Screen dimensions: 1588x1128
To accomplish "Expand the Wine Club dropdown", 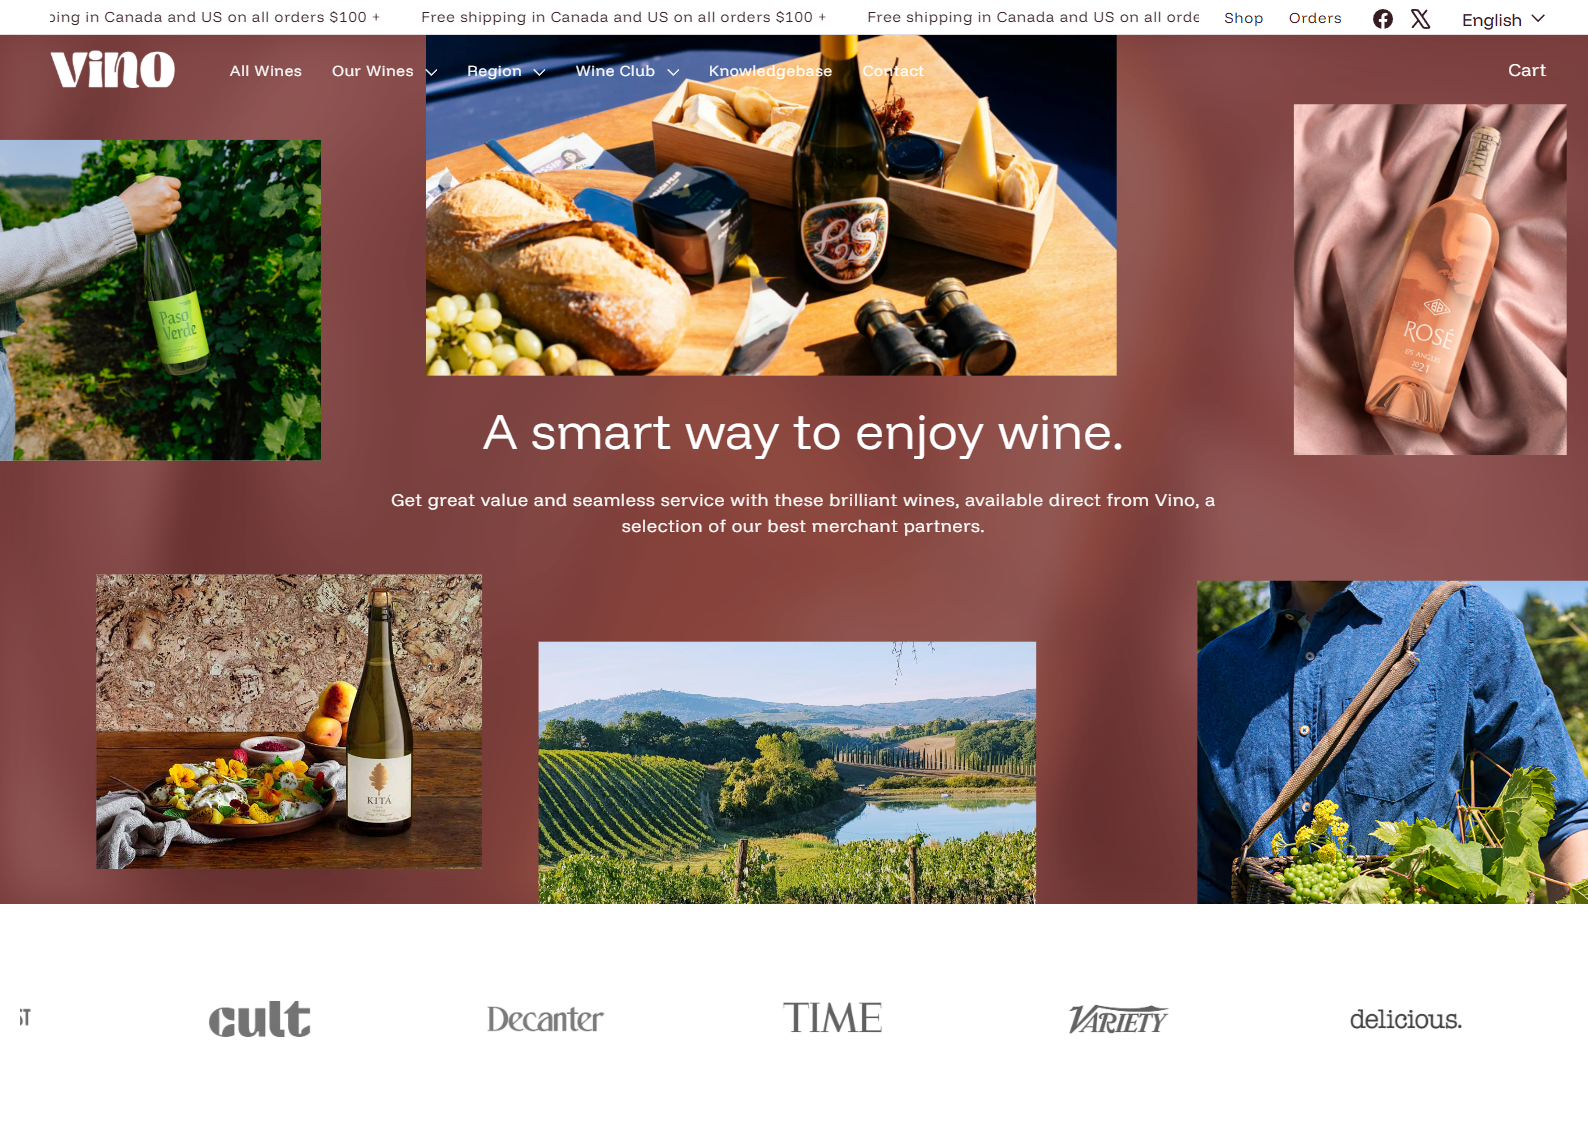I will point(627,71).
